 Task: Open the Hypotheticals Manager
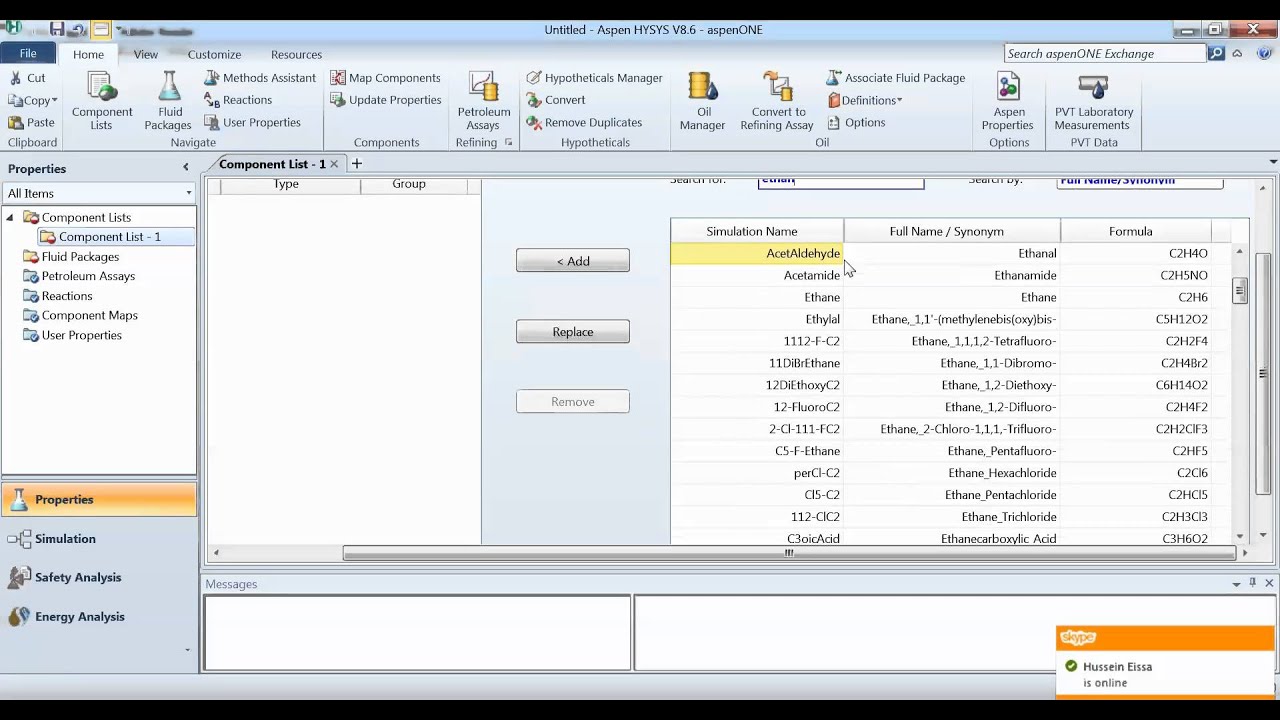pyautogui.click(x=594, y=78)
